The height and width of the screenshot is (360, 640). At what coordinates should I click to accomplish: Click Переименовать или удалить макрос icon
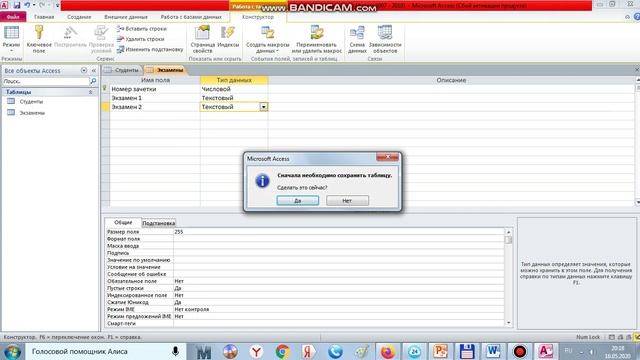[x=316, y=40]
